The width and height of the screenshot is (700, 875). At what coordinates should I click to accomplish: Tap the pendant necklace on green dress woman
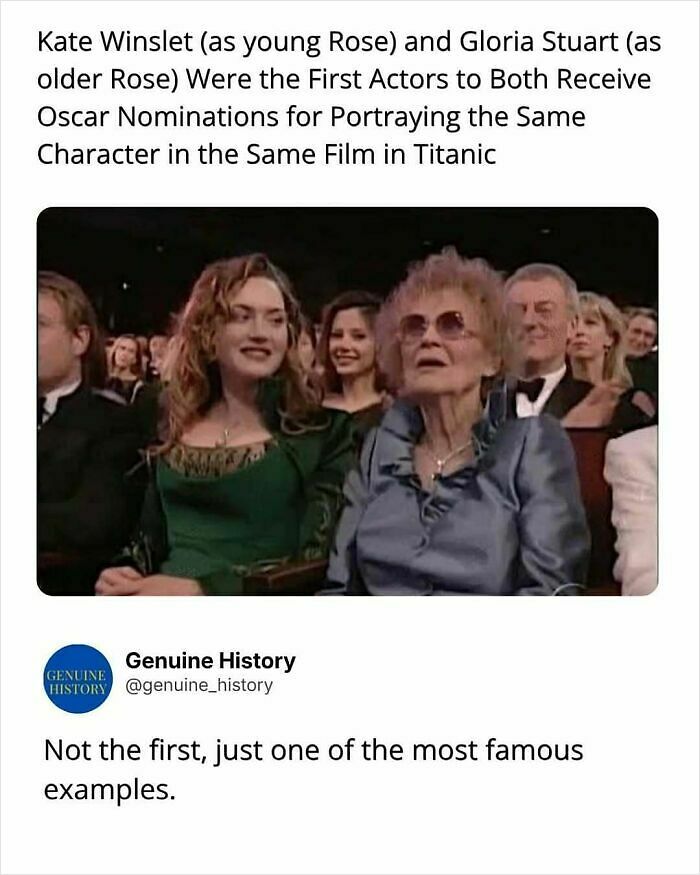[x=226, y=432]
